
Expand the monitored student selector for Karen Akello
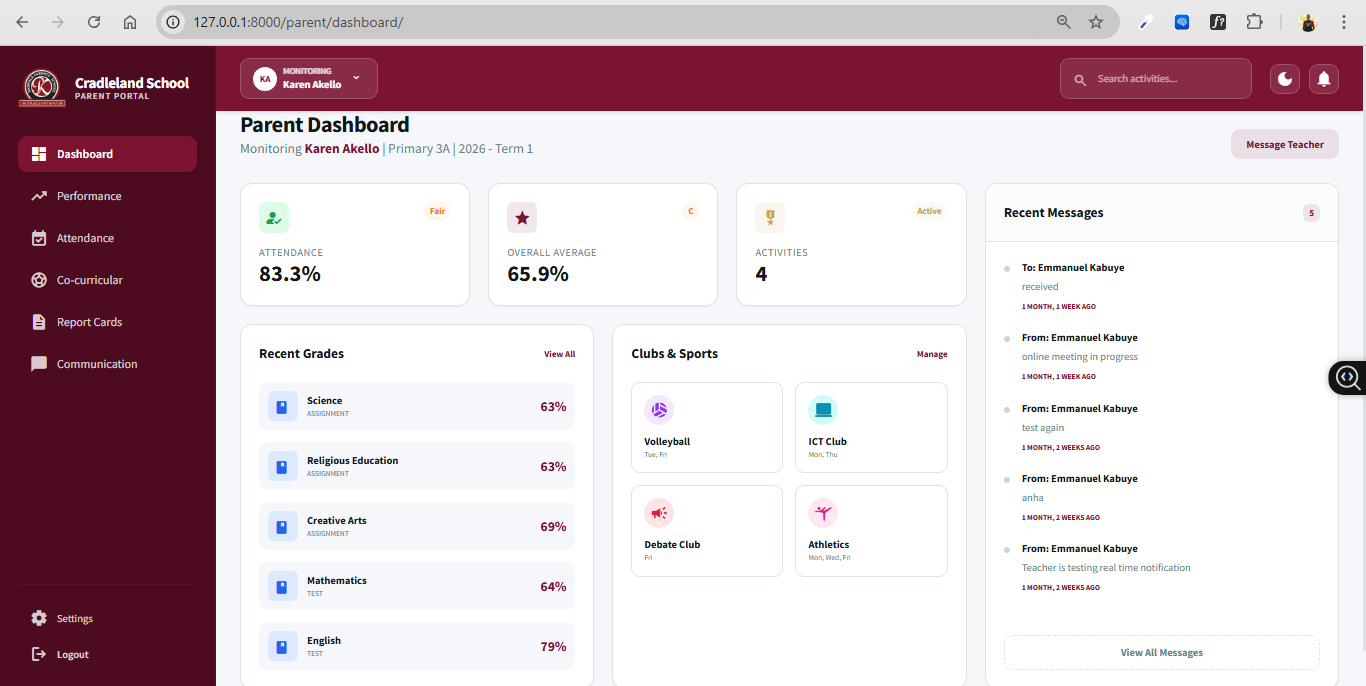click(x=354, y=77)
